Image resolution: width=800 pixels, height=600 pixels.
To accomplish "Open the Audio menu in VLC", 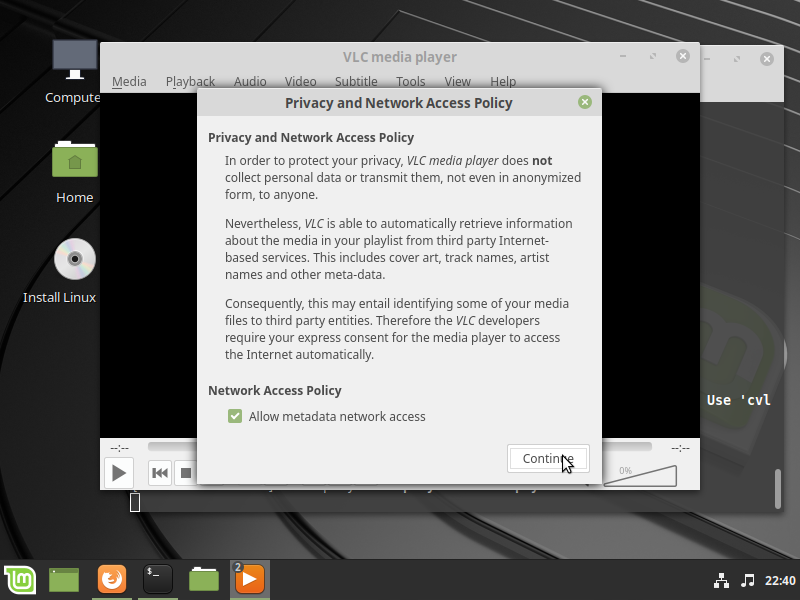I will [x=250, y=82].
